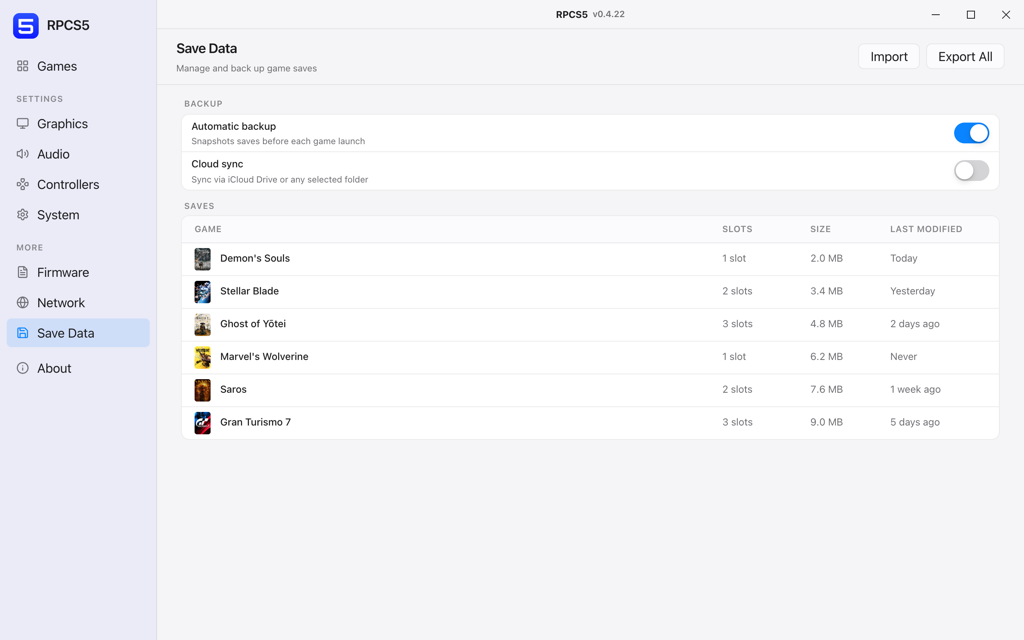Click the Cloud sync label text

[217, 164]
